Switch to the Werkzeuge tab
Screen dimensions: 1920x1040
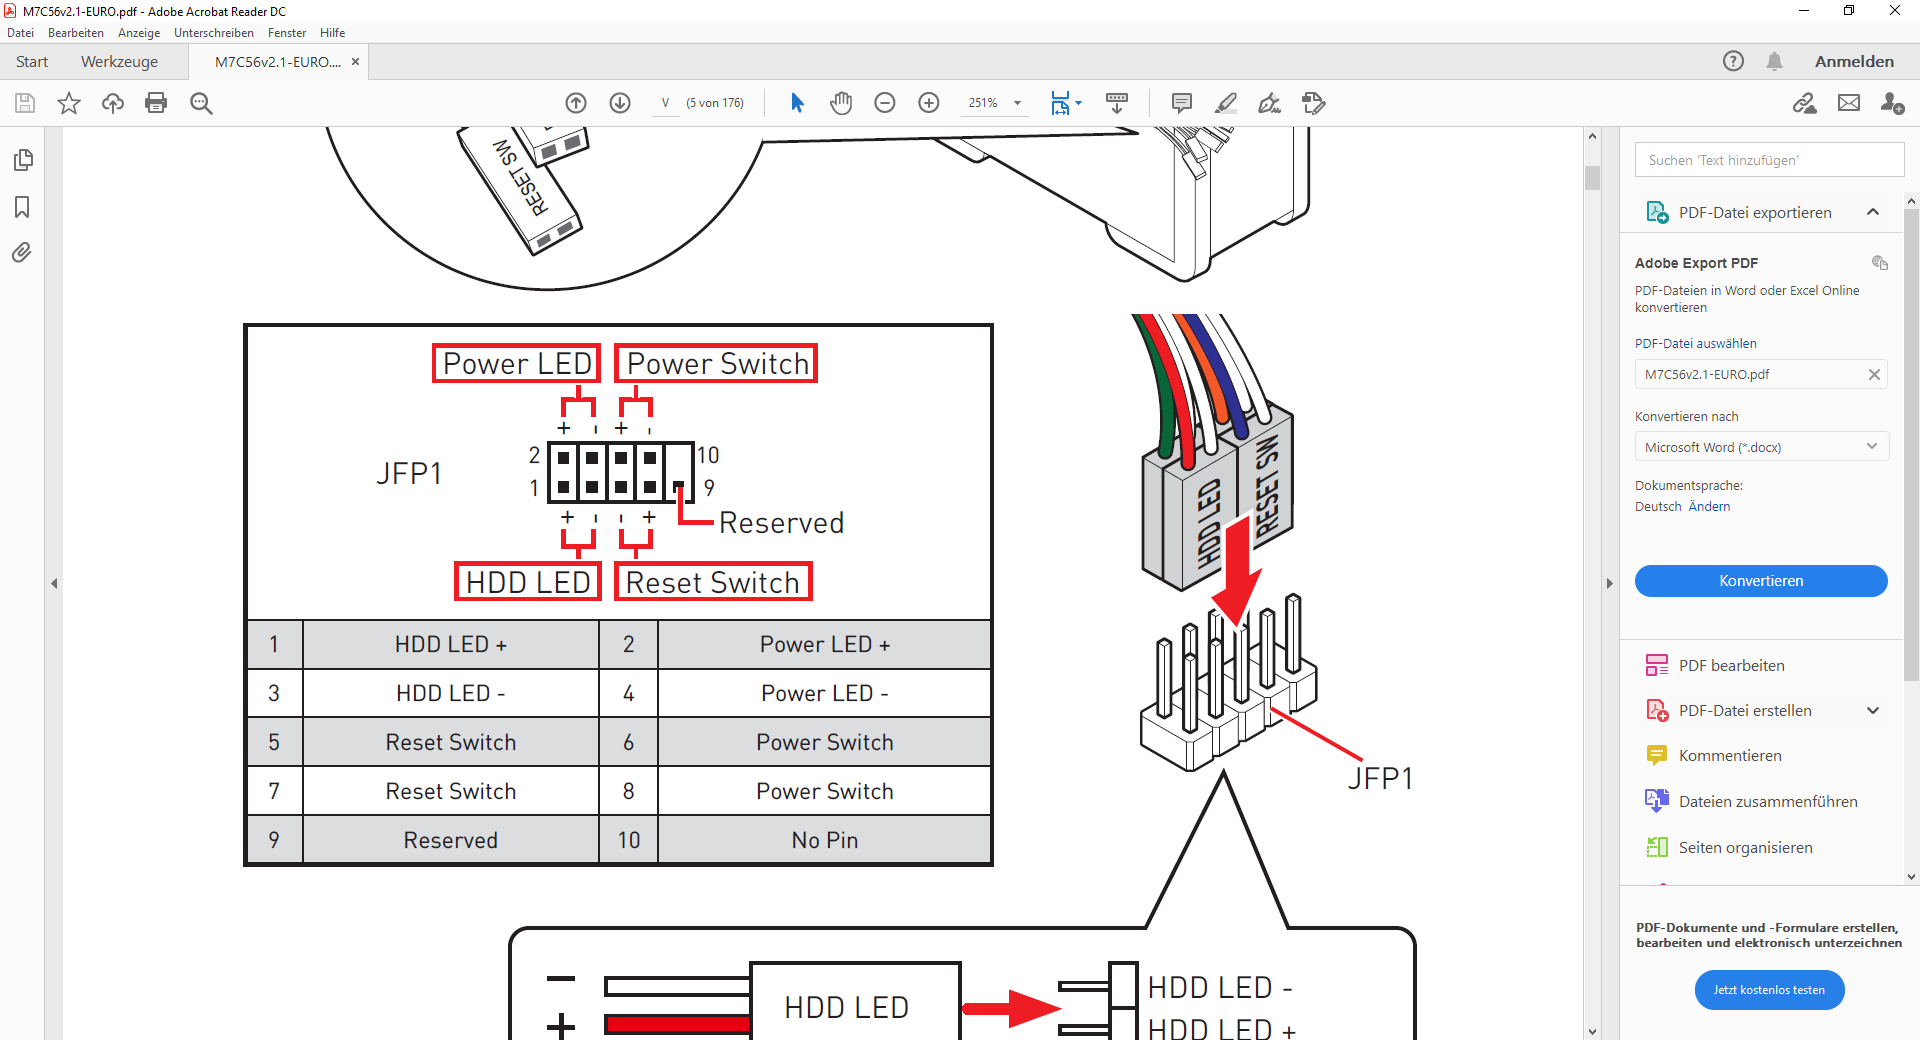119,62
